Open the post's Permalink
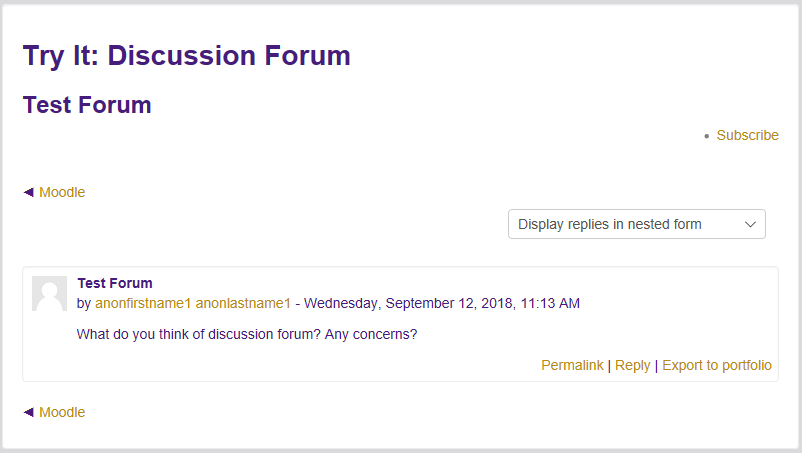This screenshot has width=802, height=453. (x=572, y=365)
